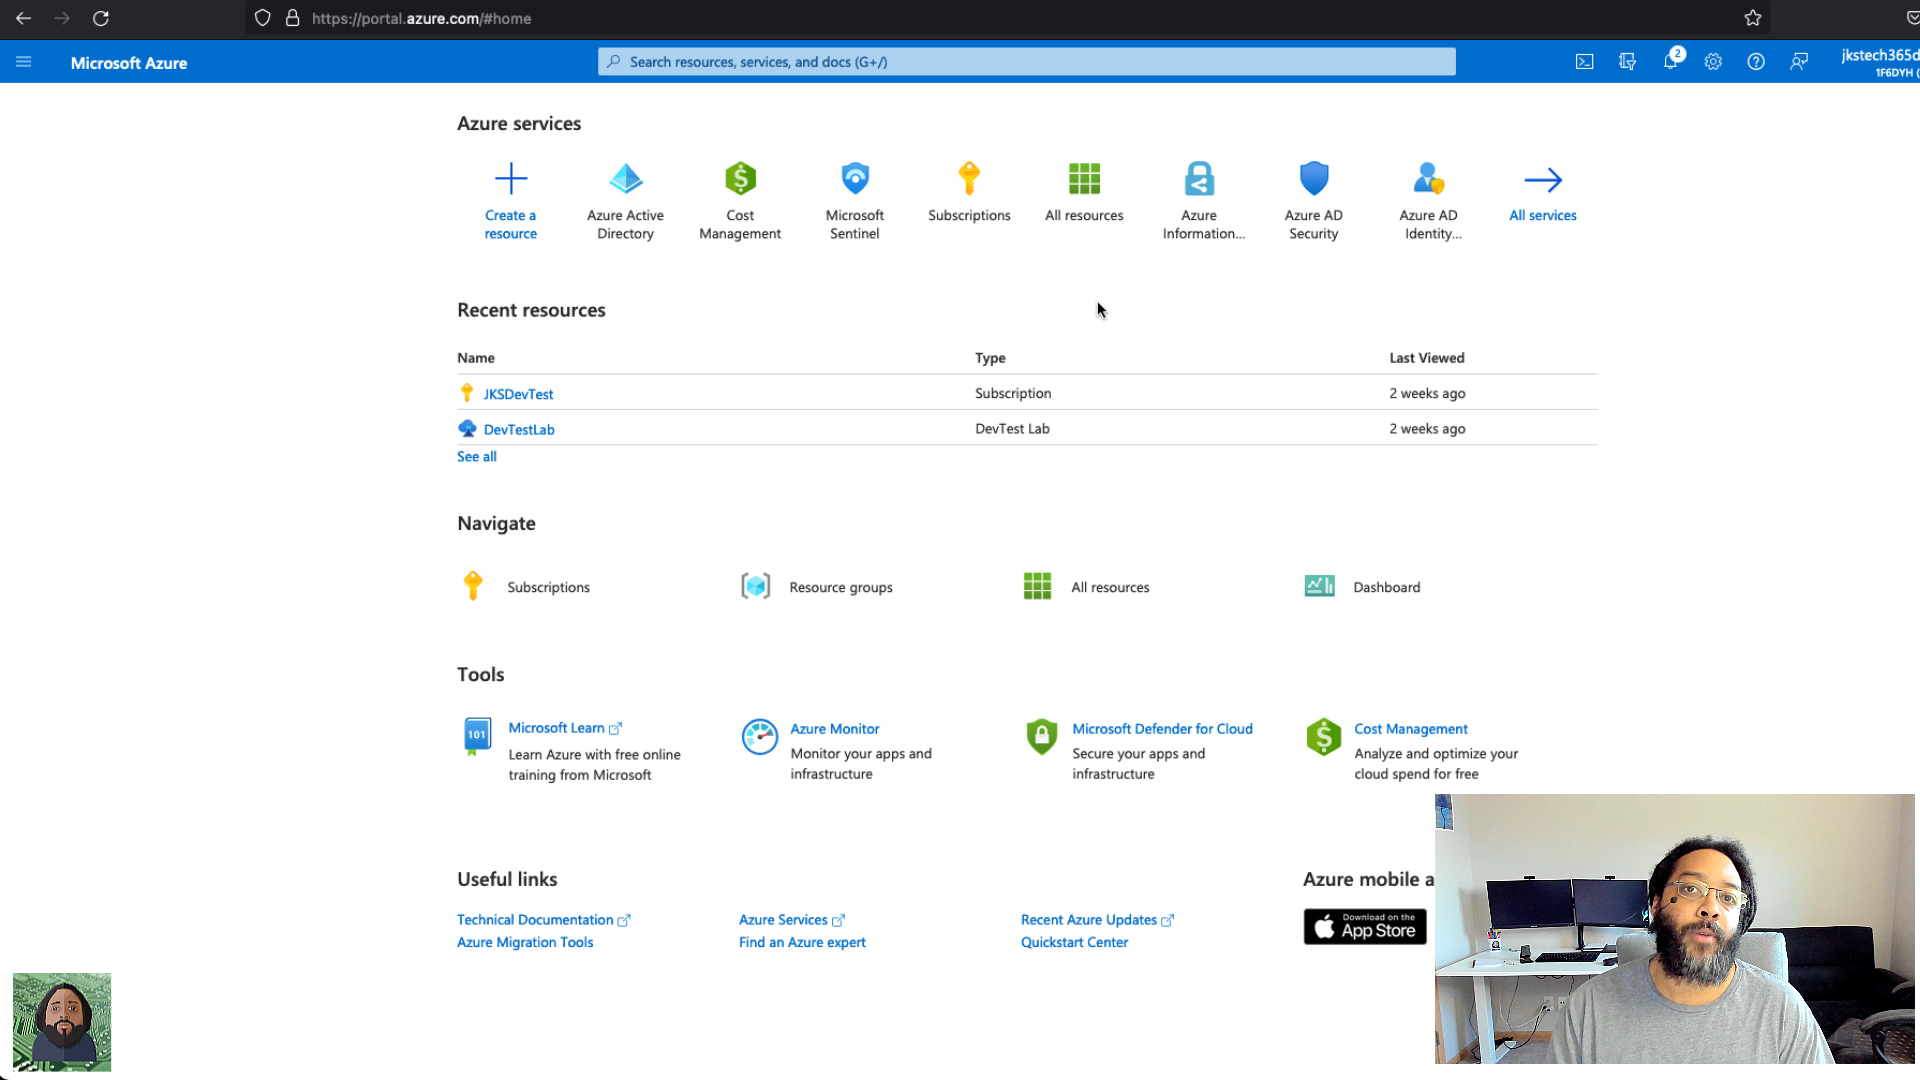Open Dashboard from Navigate section
The height and width of the screenshot is (1080, 1920).
click(x=1386, y=587)
